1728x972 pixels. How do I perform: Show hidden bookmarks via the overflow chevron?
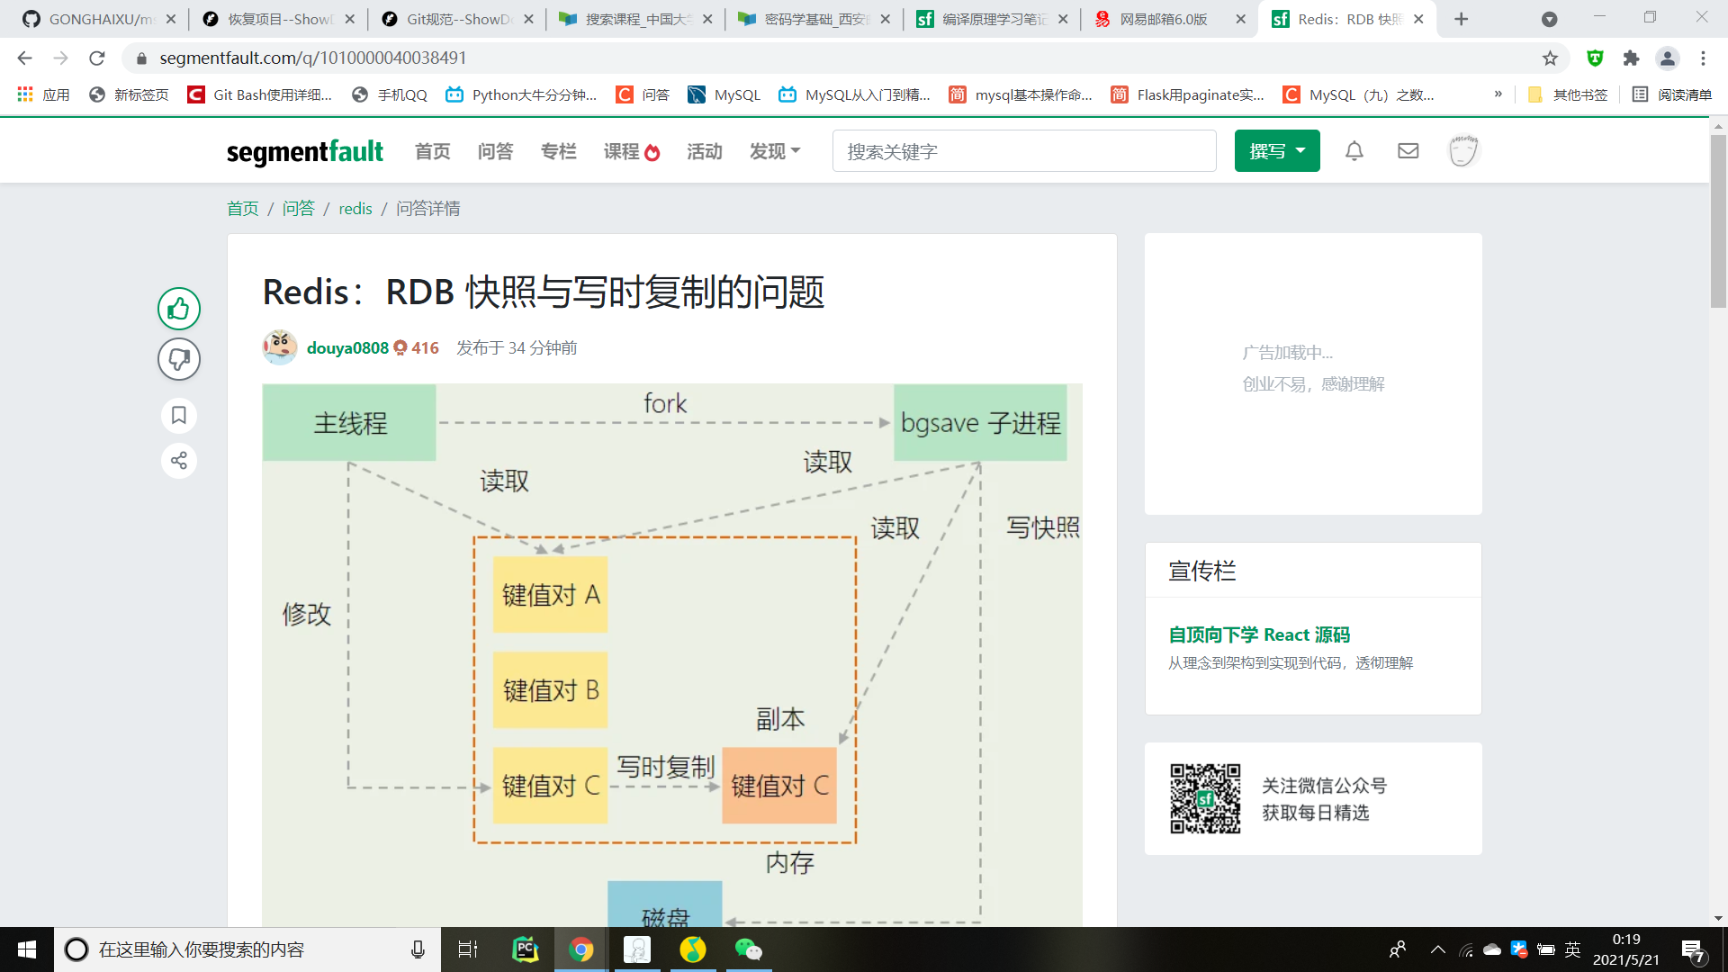pyautogui.click(x=1498, y=95)
